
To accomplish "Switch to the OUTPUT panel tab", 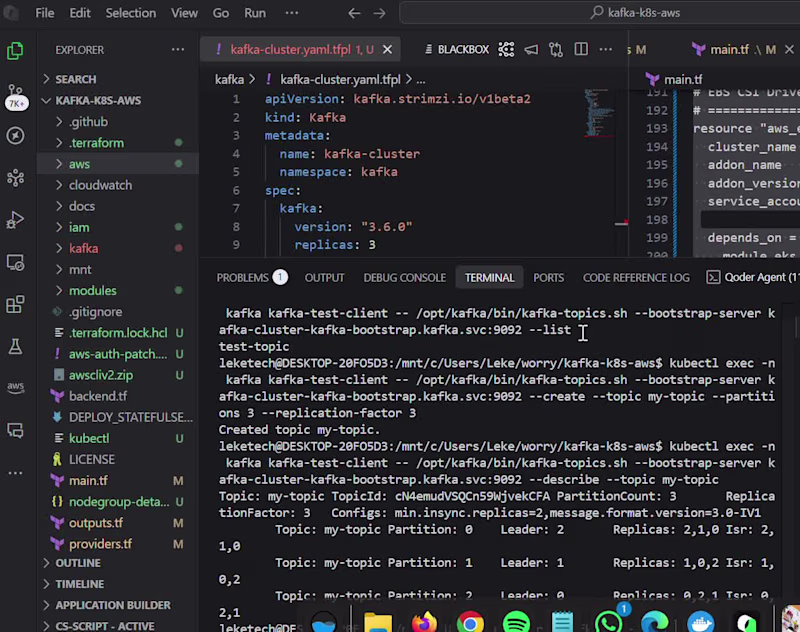I will coord(324,277).
